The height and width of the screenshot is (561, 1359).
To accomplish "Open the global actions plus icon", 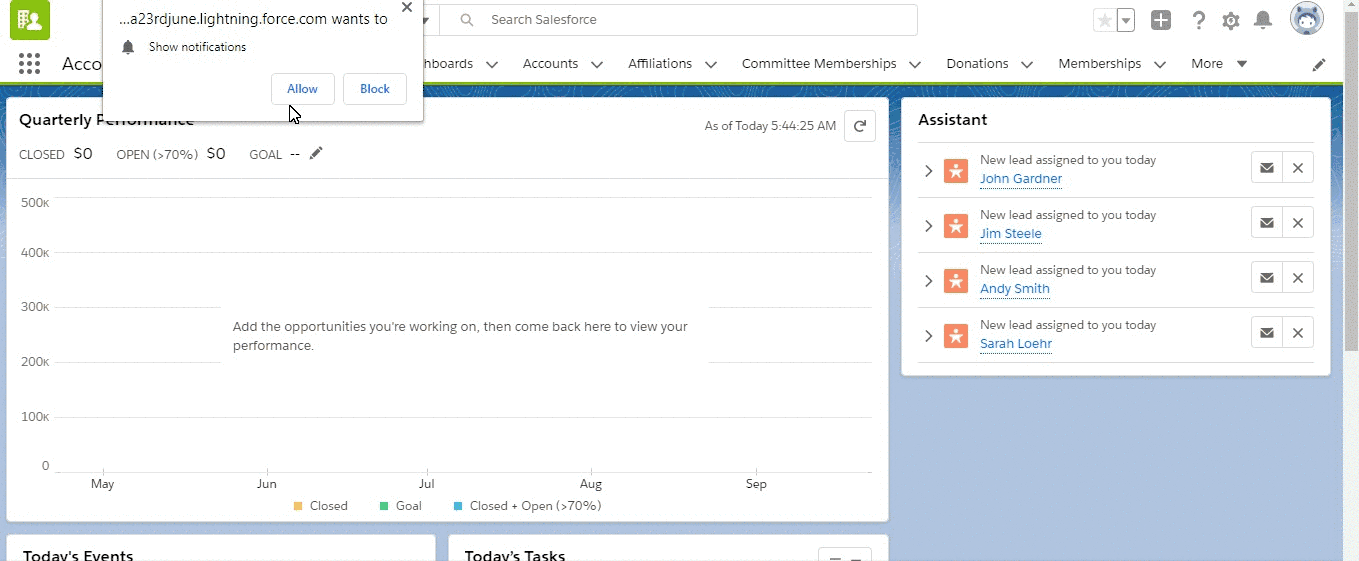I will pos(1160,20).
